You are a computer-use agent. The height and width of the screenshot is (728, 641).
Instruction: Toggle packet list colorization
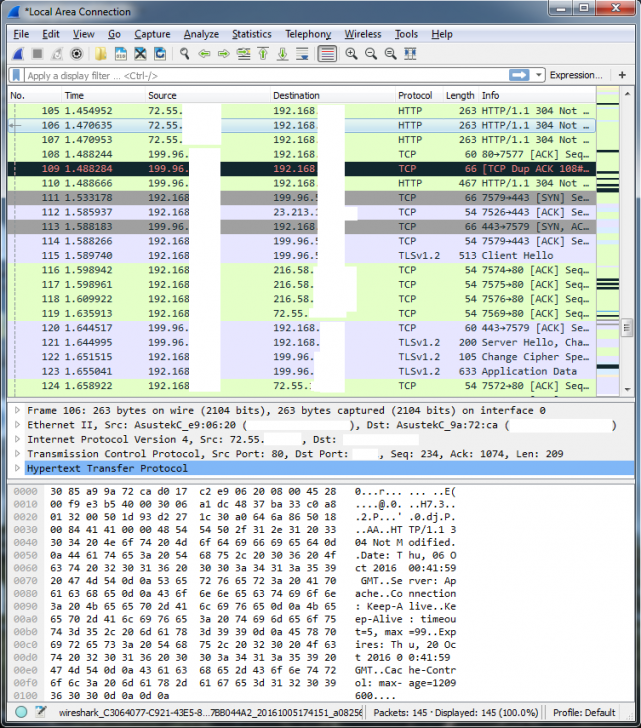click(x=327, y=54)
